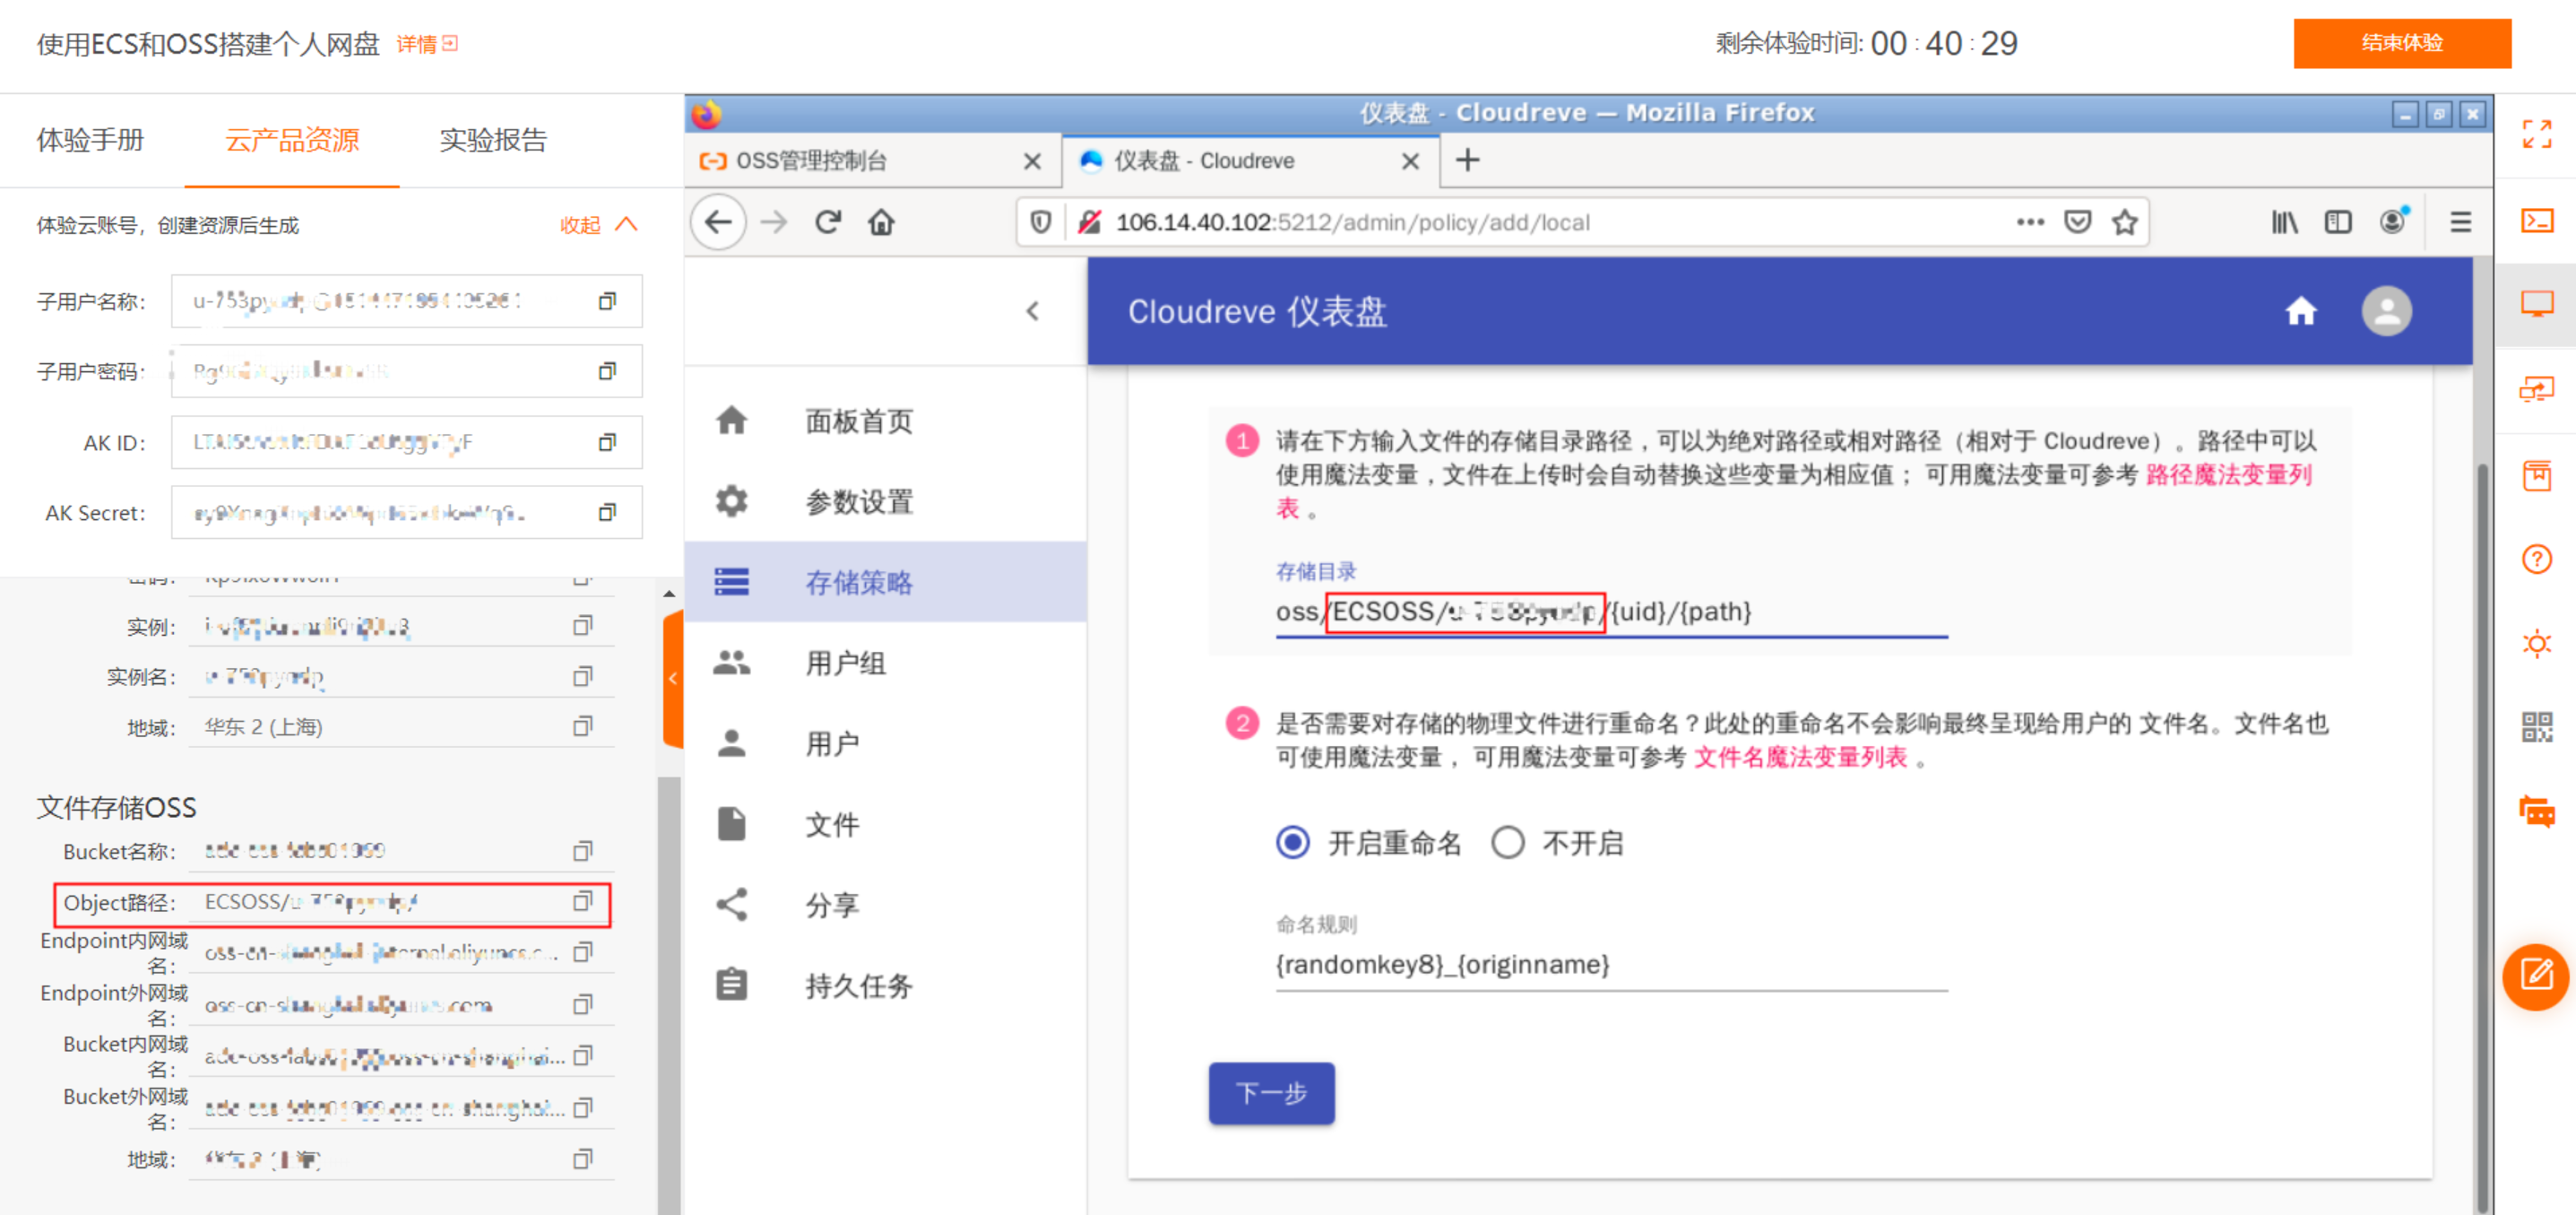Open 持久任务 in the Cloudreve sidebar
This screenshot has width=2576, height=1215.
885,986
